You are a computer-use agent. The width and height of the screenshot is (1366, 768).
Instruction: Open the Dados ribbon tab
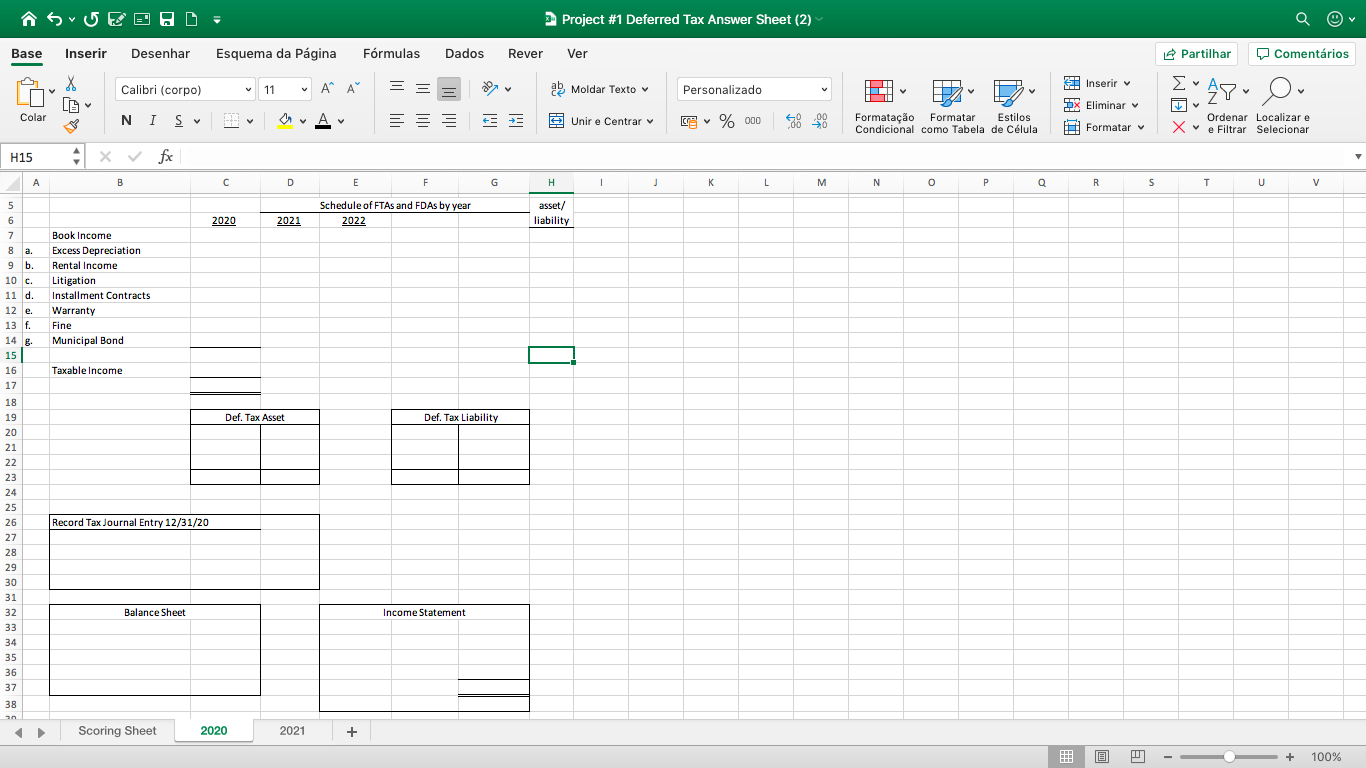tap(464, 53)
